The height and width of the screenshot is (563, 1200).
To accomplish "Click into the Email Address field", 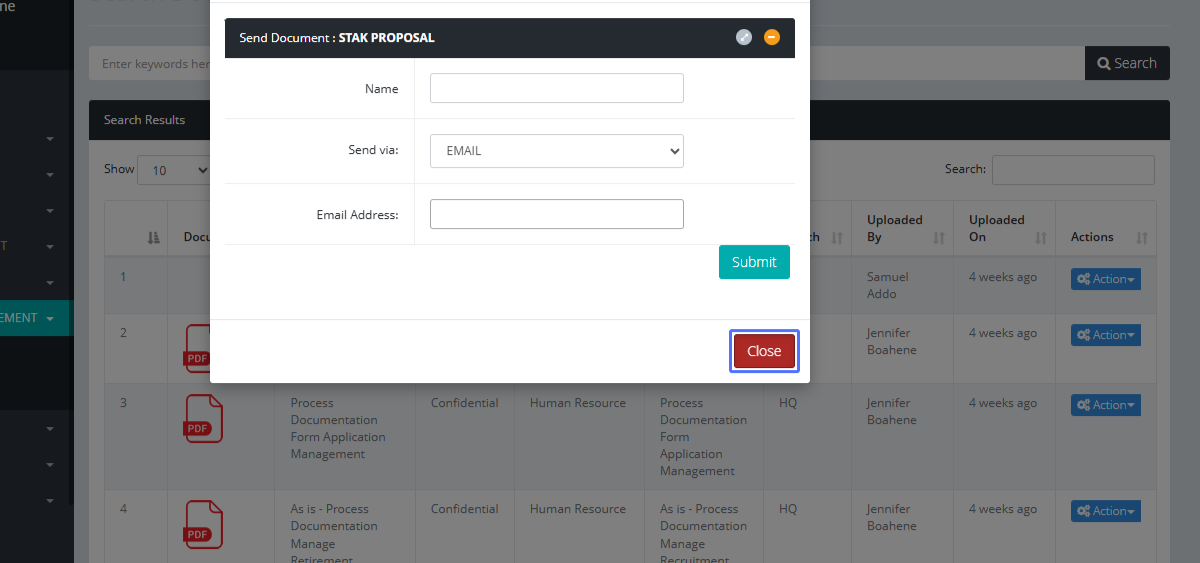I will pos(556,214).
